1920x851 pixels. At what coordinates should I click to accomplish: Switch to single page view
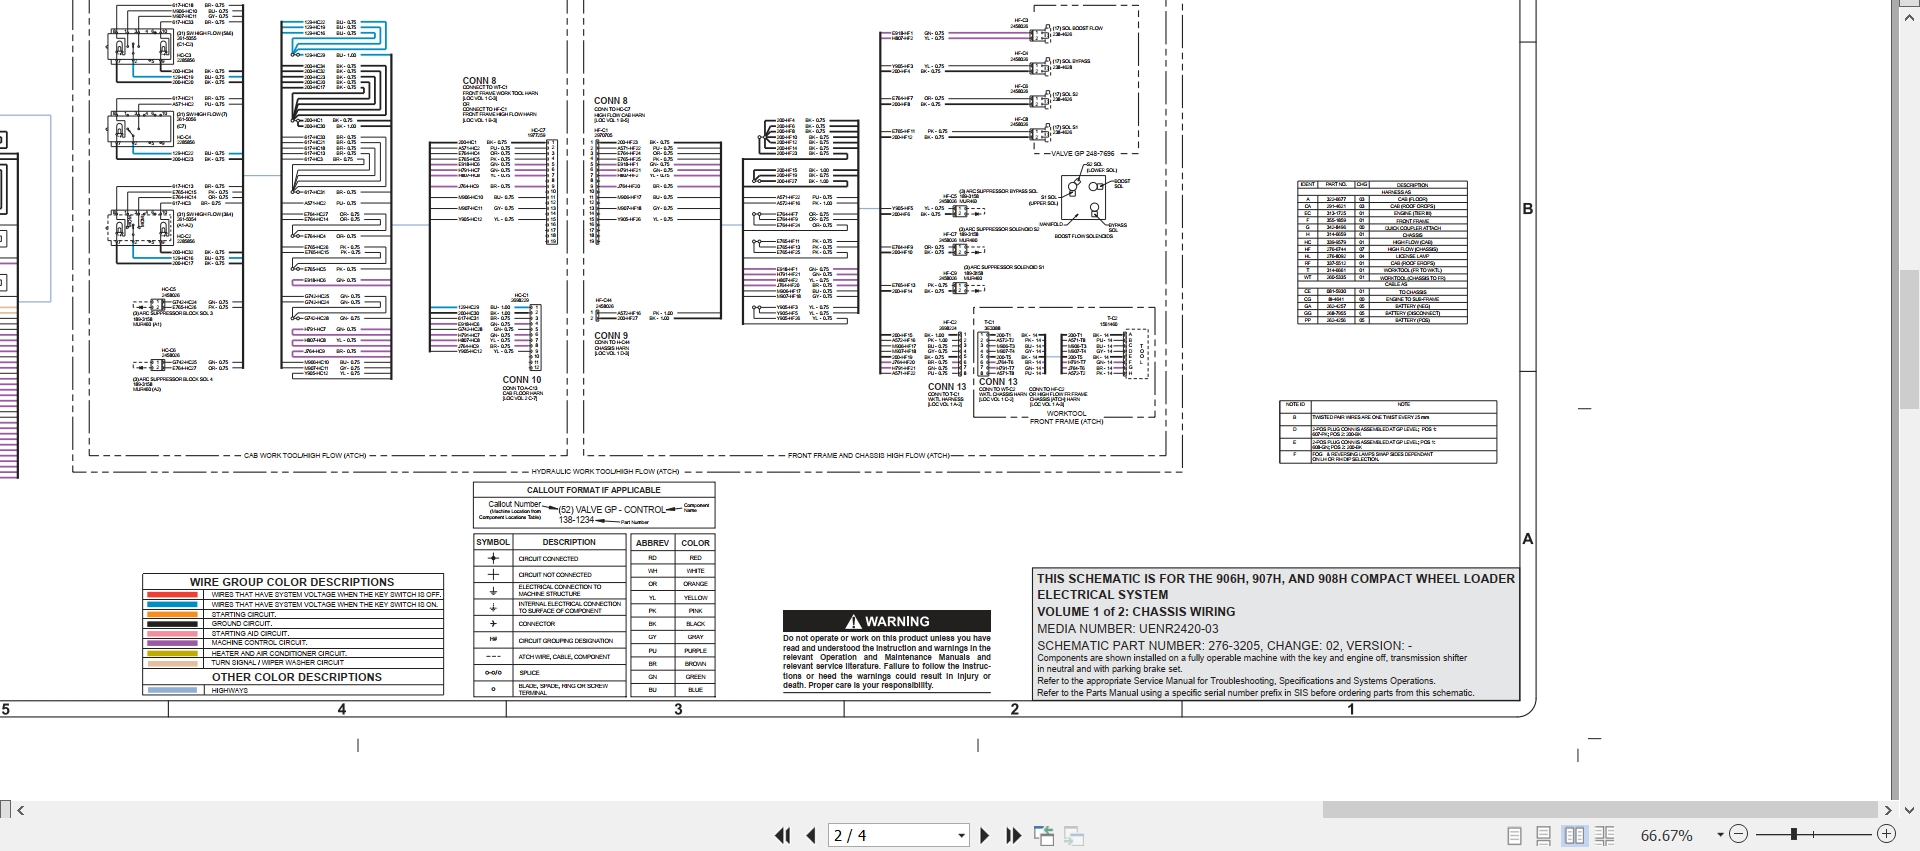pos(1514,835)
